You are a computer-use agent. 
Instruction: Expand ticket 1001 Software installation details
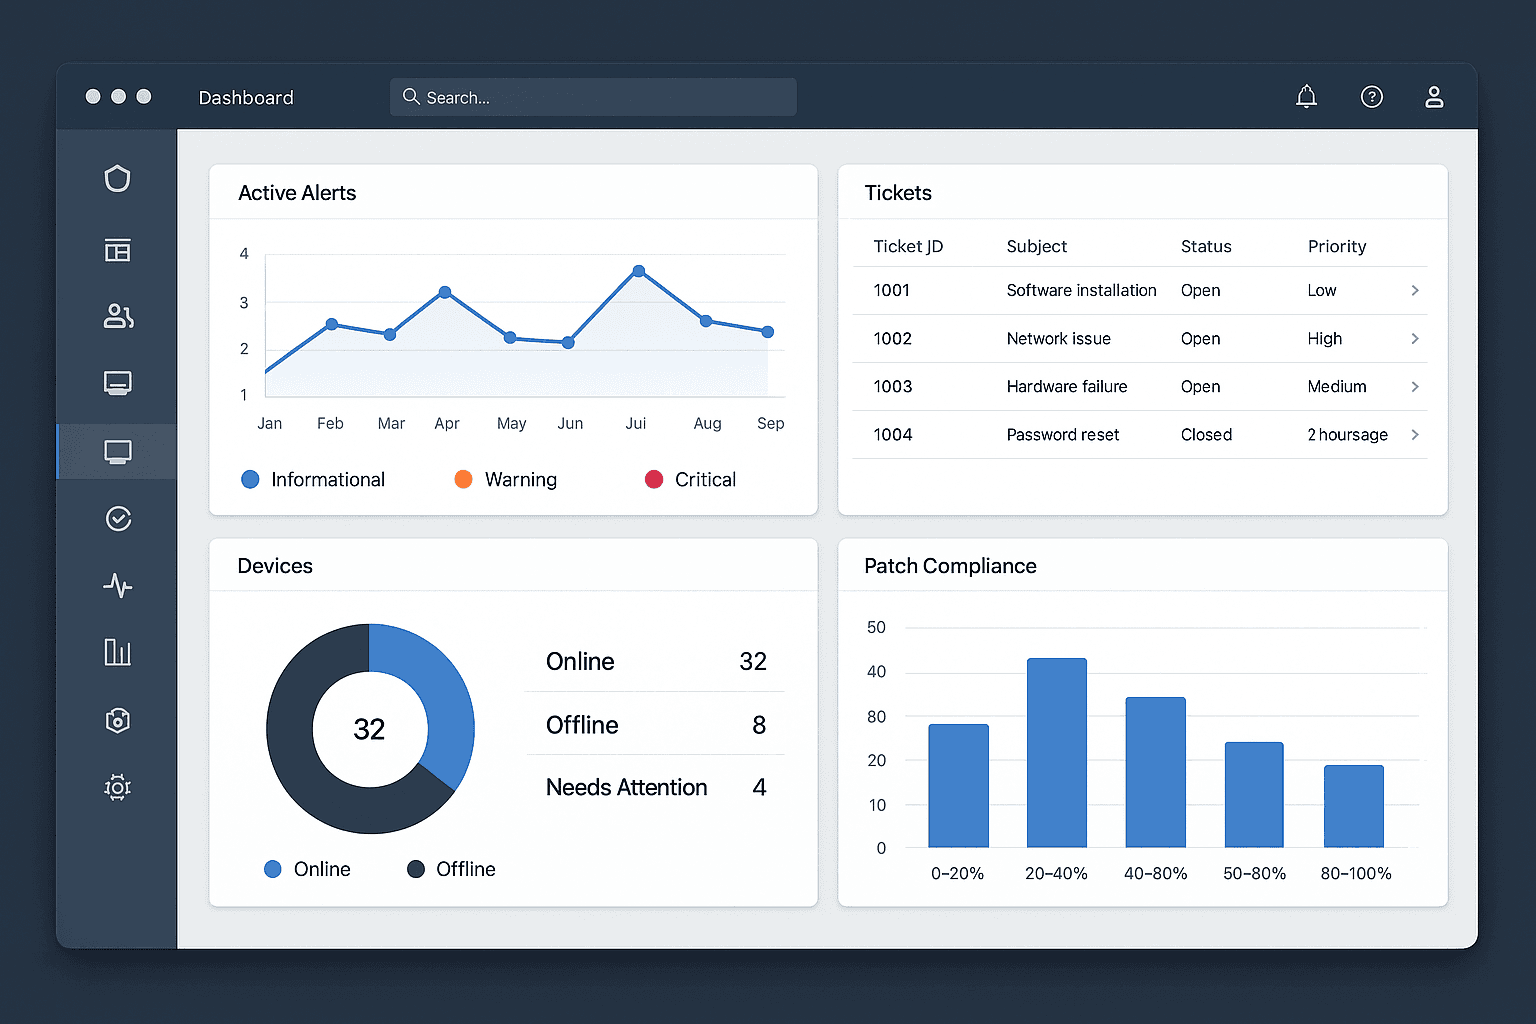click(x=1415, y=290)
